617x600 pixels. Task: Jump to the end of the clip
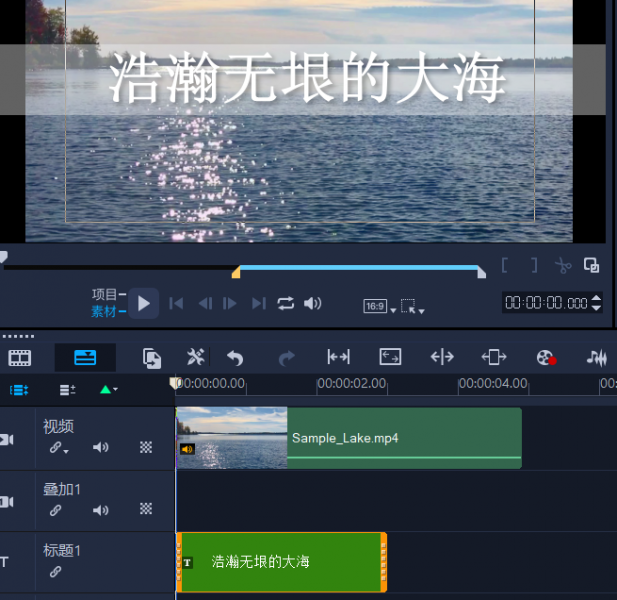click(x=259, y=303)
